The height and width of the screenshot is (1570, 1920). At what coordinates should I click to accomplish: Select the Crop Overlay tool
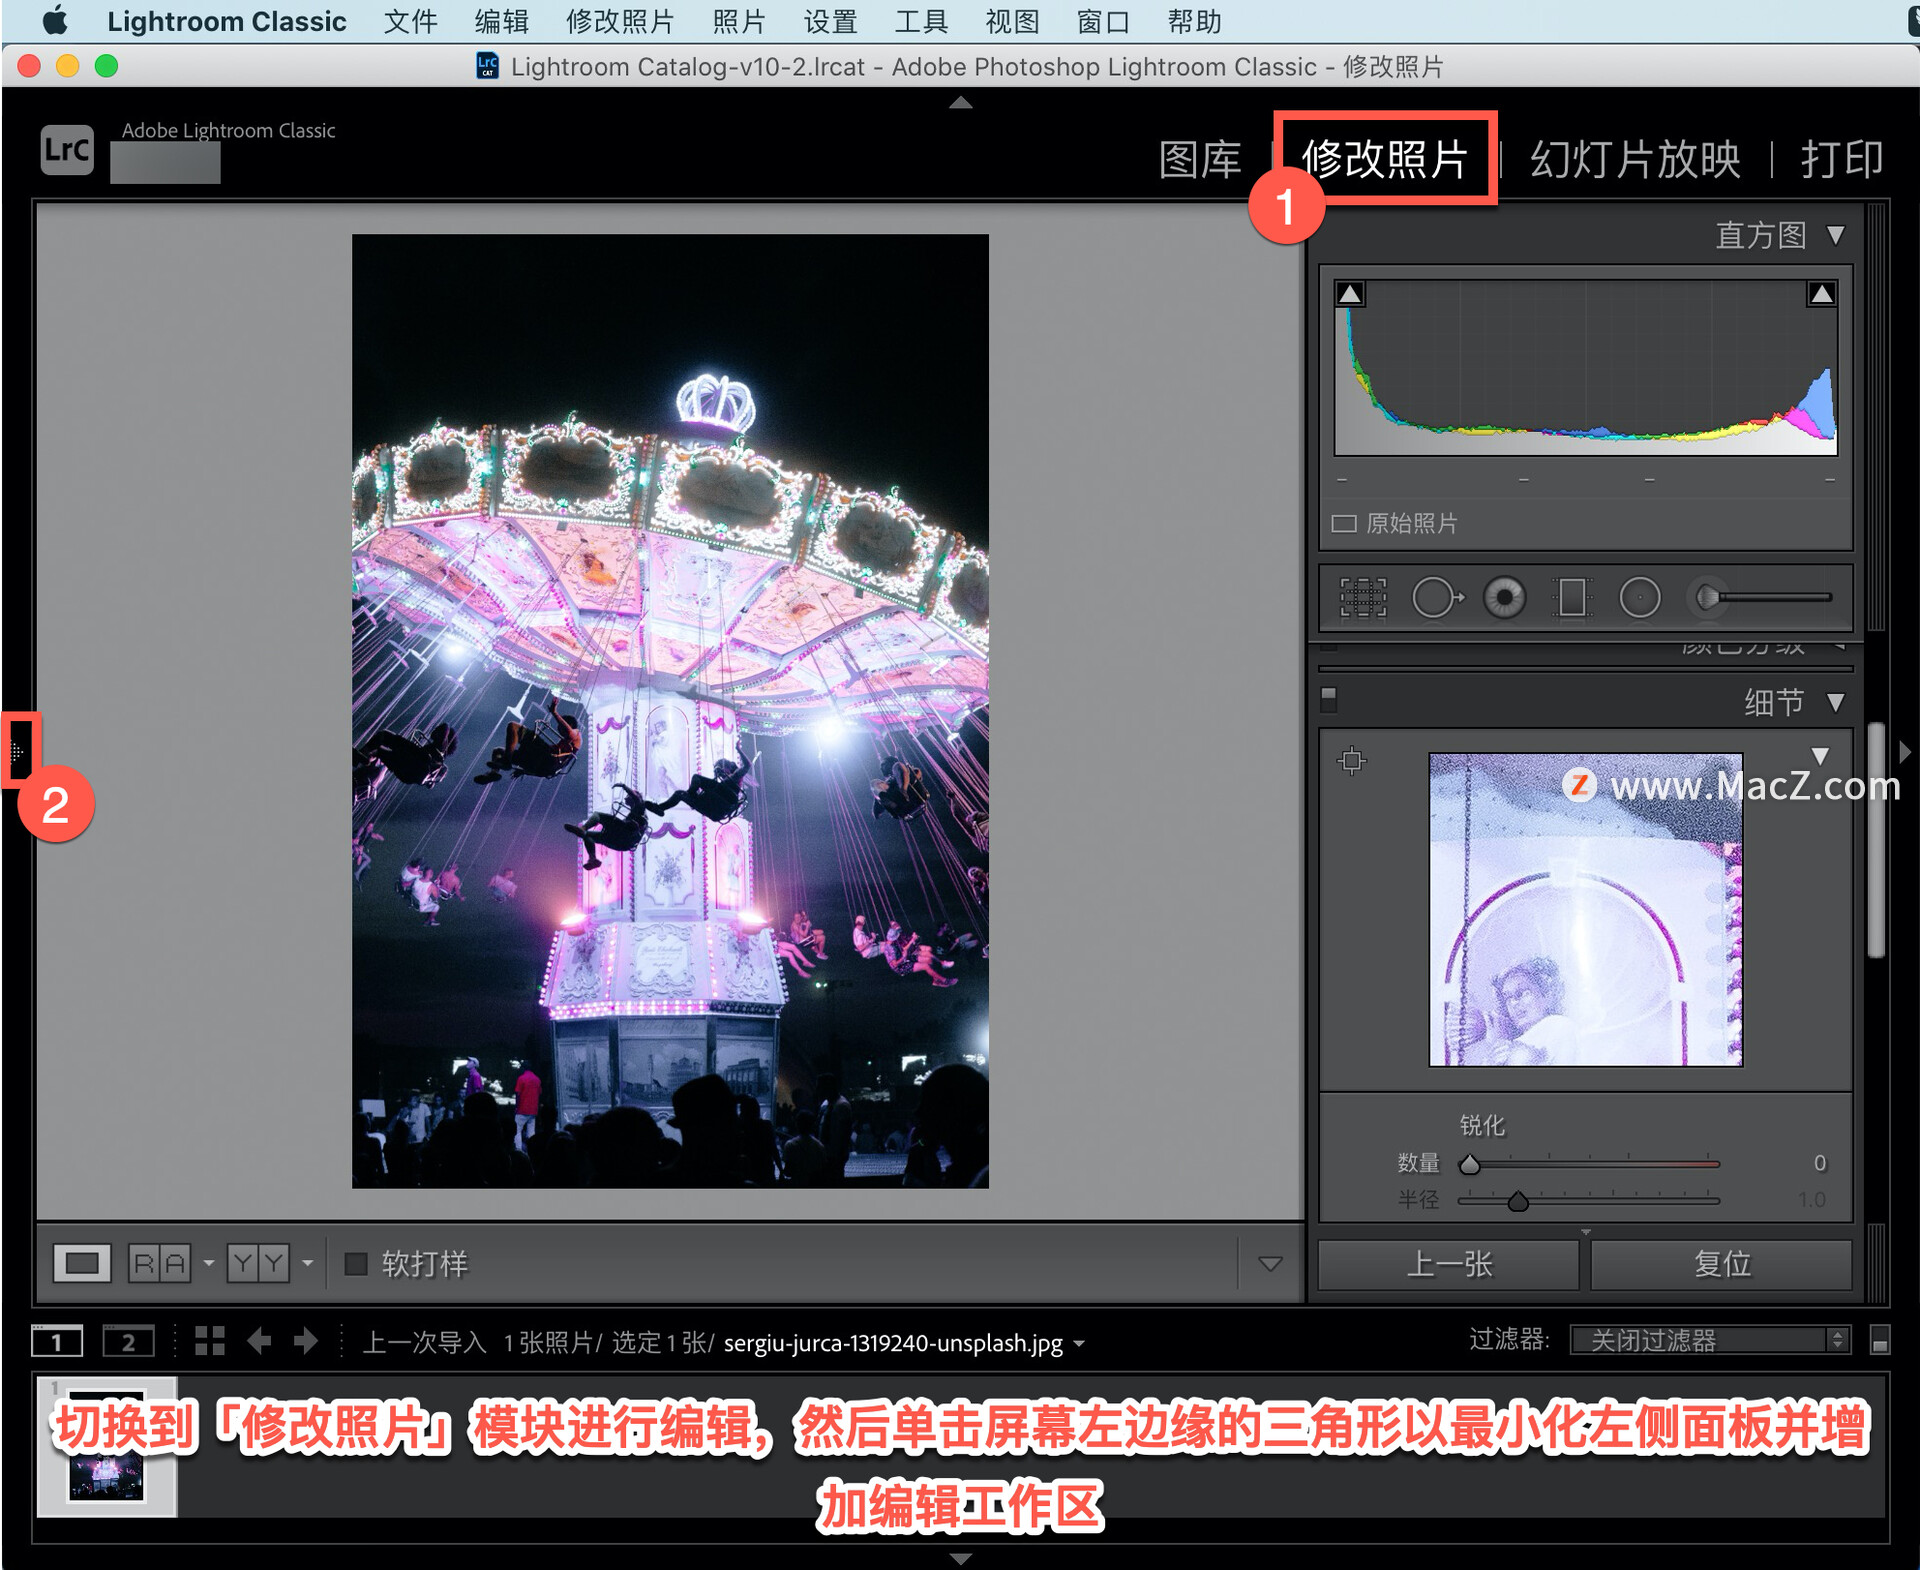tap(1363, 598)
